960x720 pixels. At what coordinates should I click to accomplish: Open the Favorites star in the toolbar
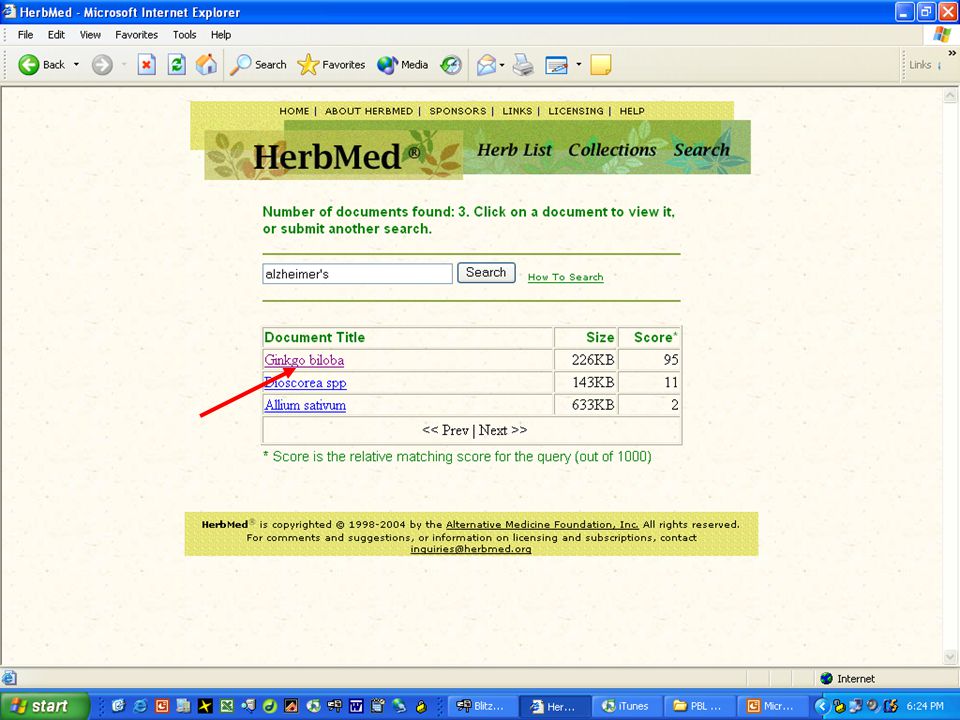331,64
